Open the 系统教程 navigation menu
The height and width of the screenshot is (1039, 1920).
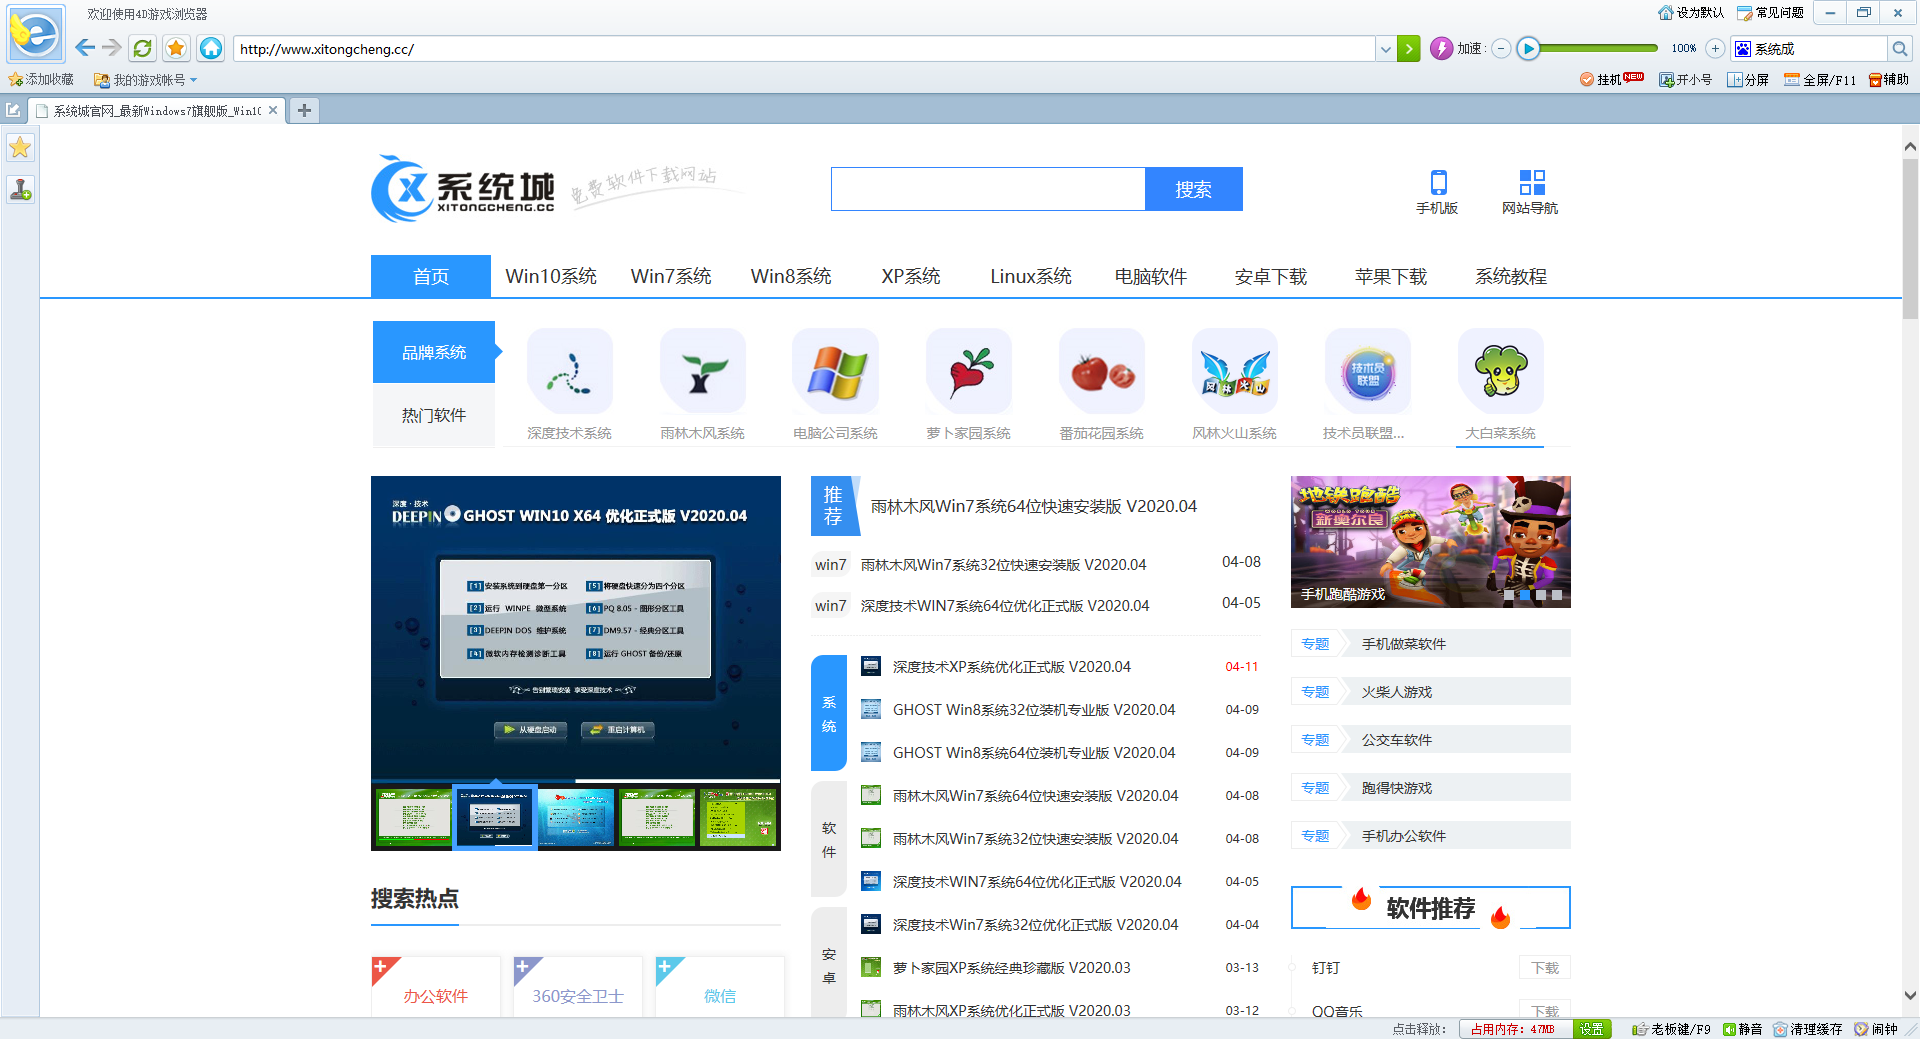1511,276
